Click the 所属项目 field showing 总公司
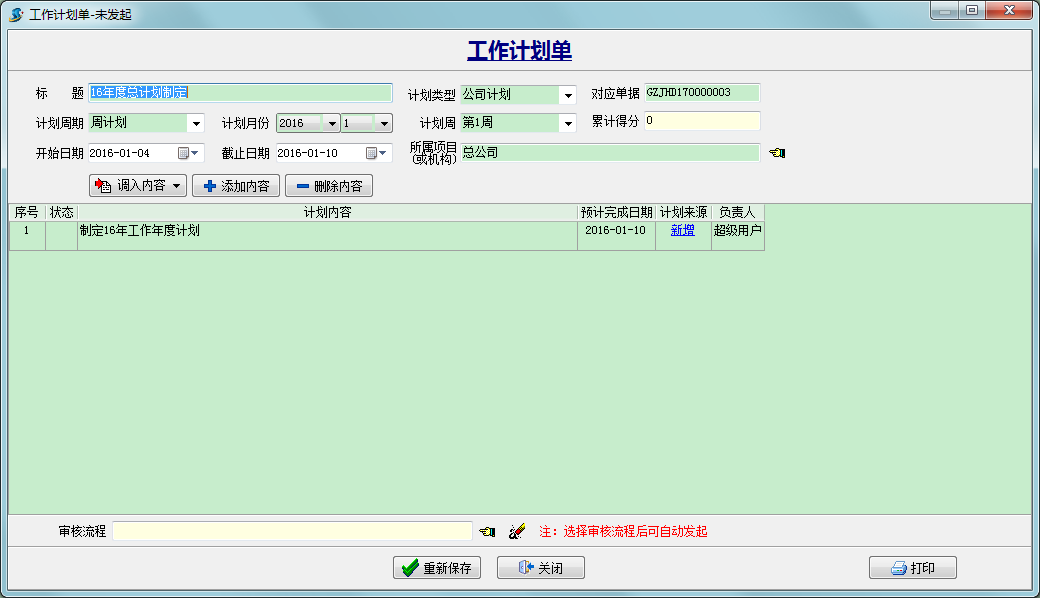This screenshot has height=598, width=1040. [x=610, y=152]
